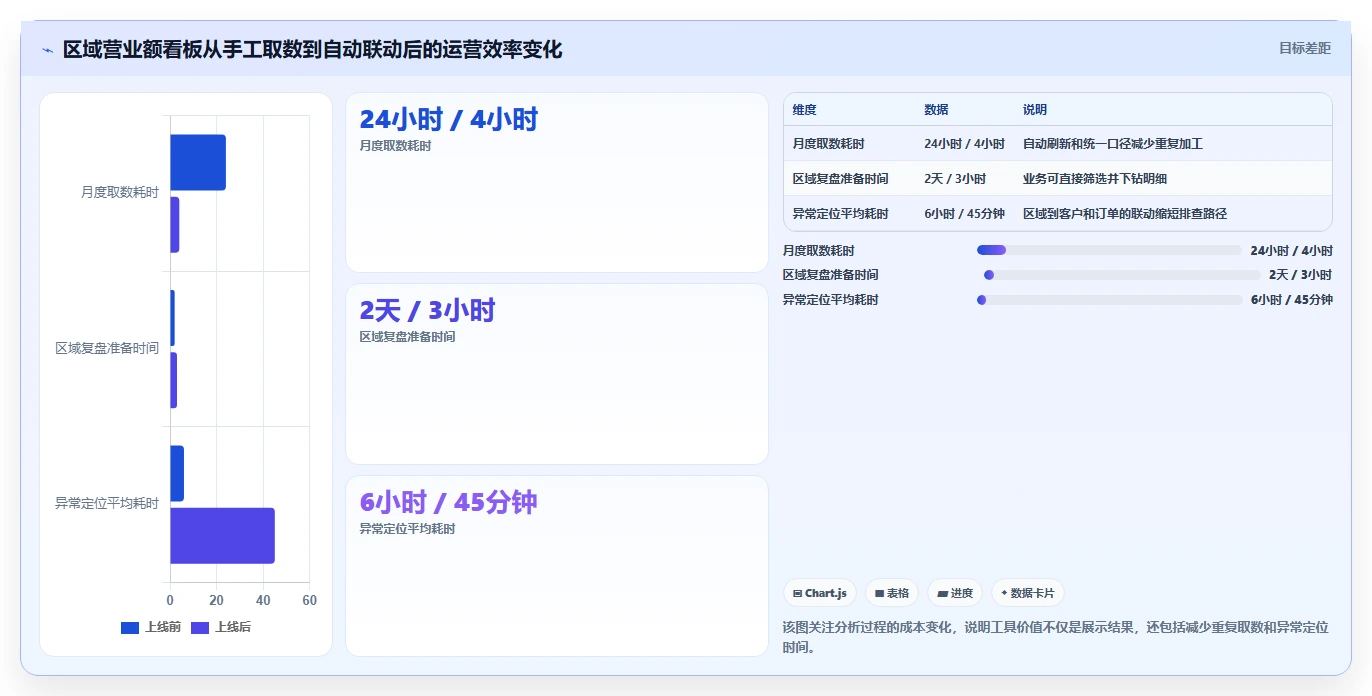Click the 上线后 bar for 区域复盘准备时间
This screenshot has height=696, width=1372.
coord(173,380)
